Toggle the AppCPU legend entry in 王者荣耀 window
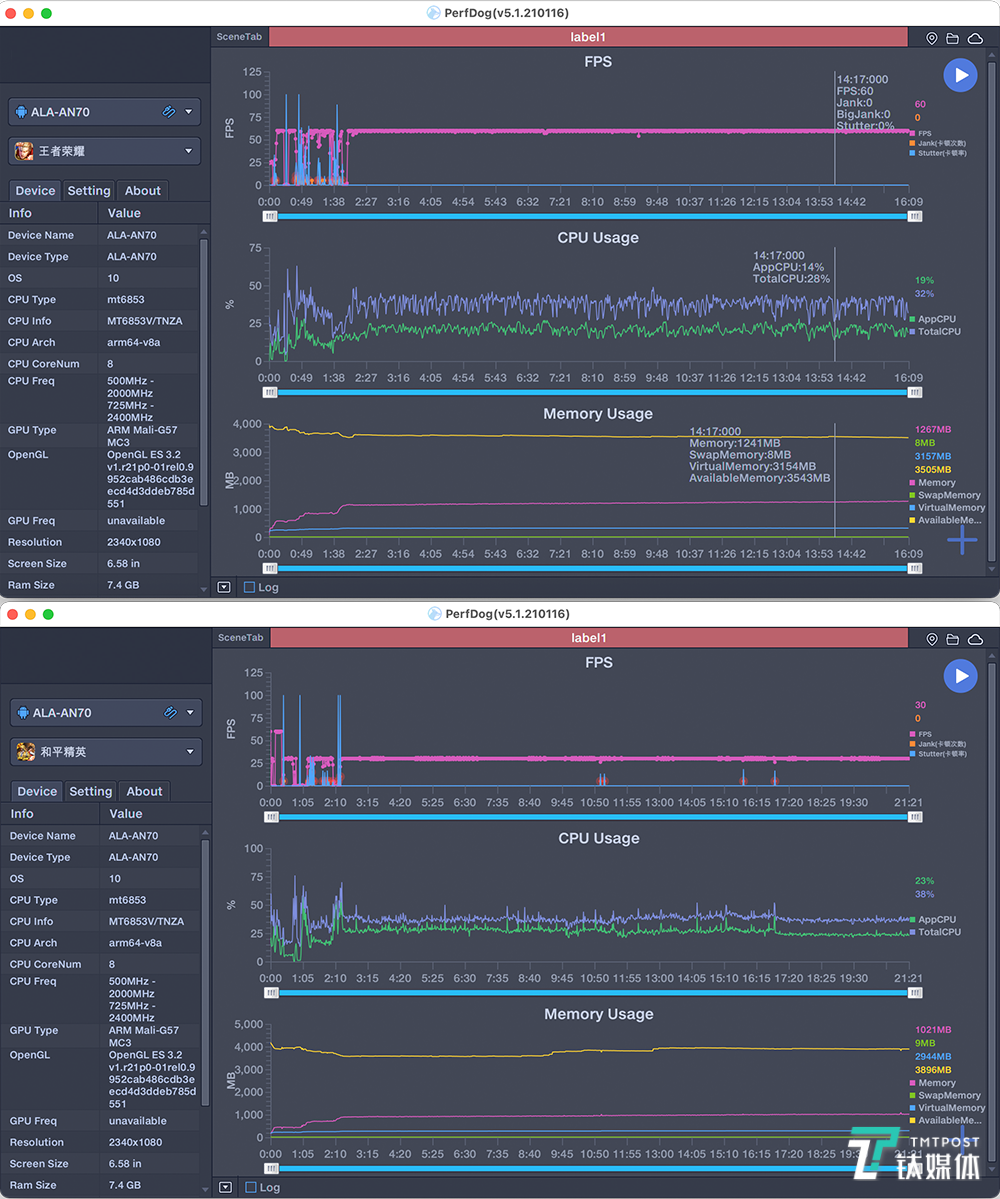The width and height of the screenshot is (1000, 1199). (935, 319)
